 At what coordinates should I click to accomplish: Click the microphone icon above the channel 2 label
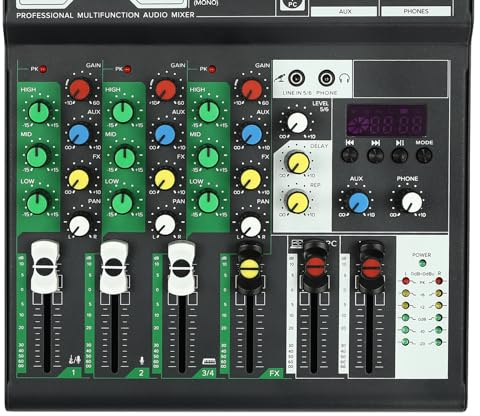[x=142, y=361]
